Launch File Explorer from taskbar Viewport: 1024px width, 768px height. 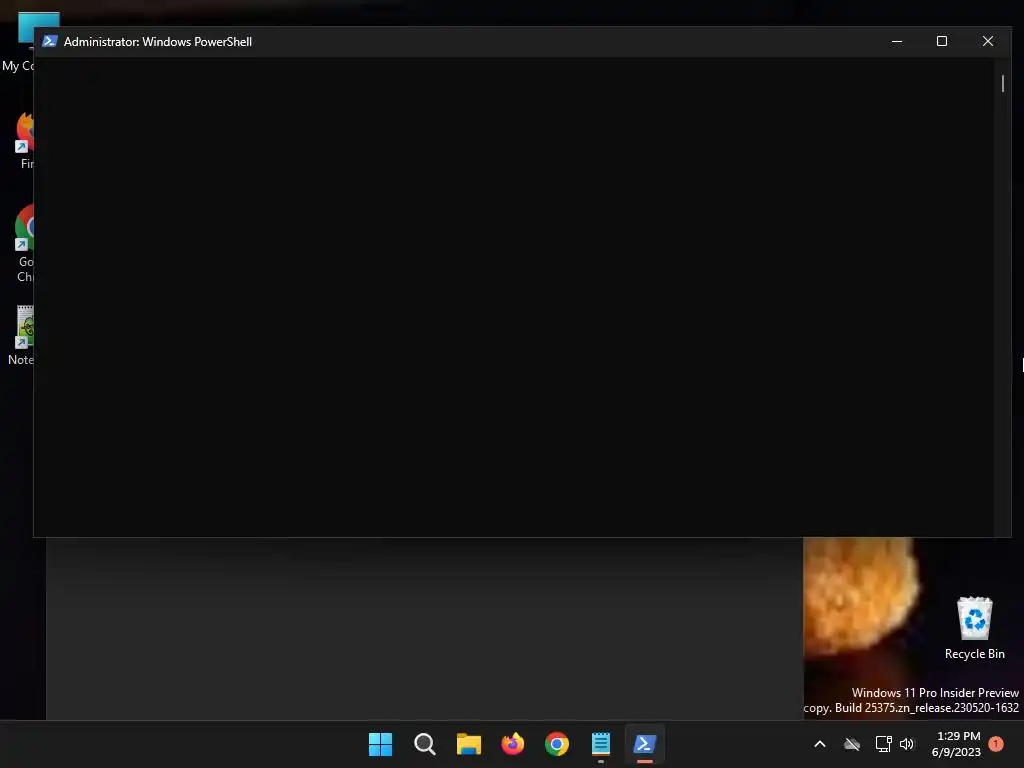click(x=468, y=744)
